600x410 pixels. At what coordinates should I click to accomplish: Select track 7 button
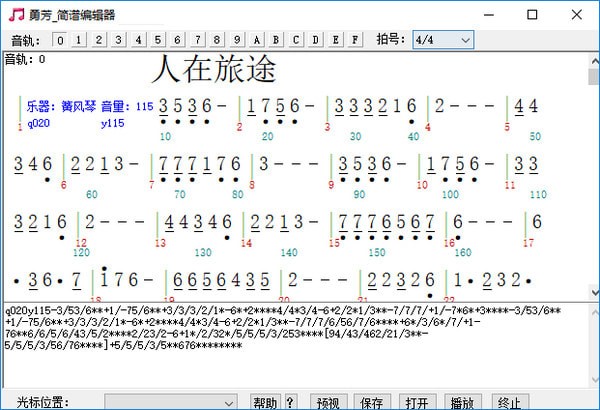[x=197, y=40]
